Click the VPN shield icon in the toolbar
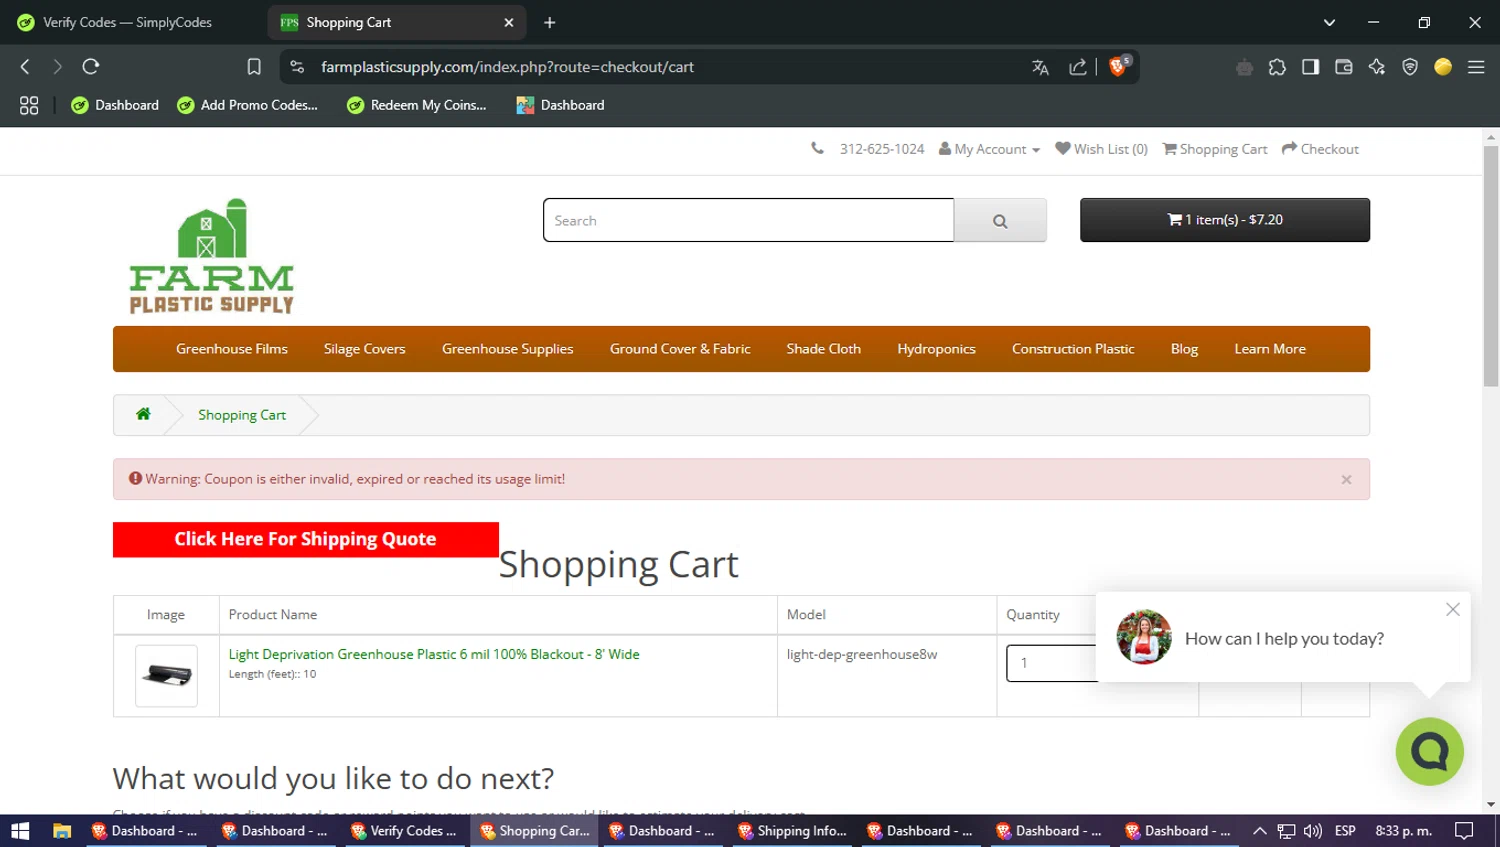Viewport: 1500px width, 847px height. [x=1410, y=67]
